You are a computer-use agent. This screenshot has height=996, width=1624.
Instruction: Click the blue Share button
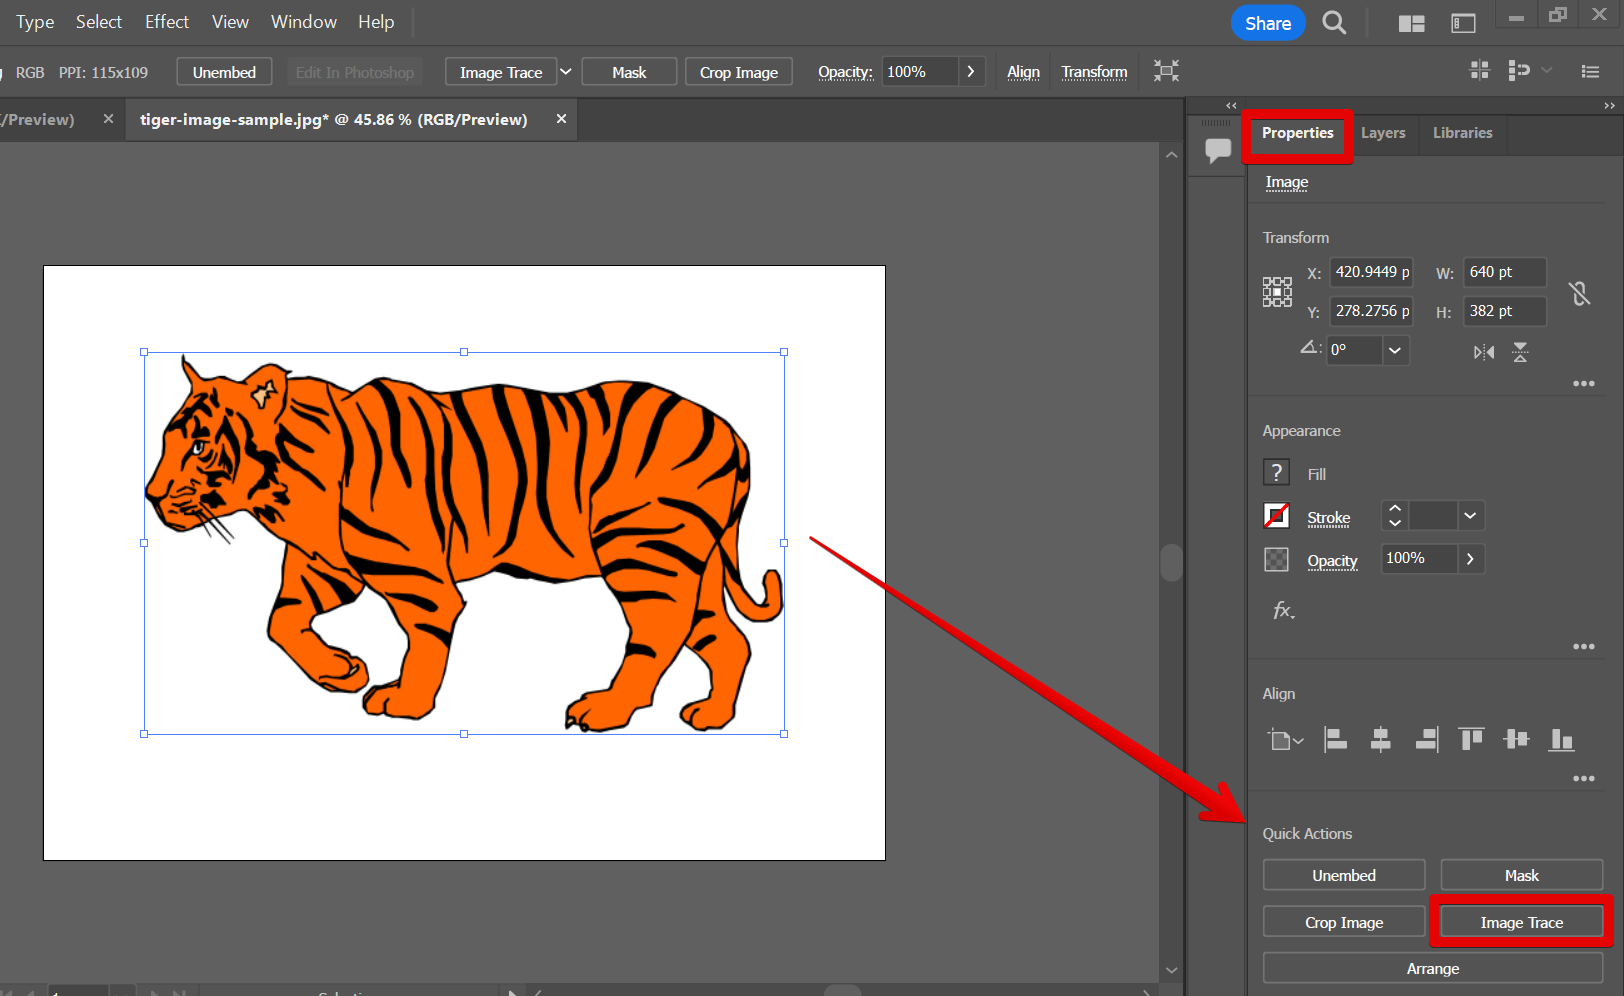(x=1267, y=23)
